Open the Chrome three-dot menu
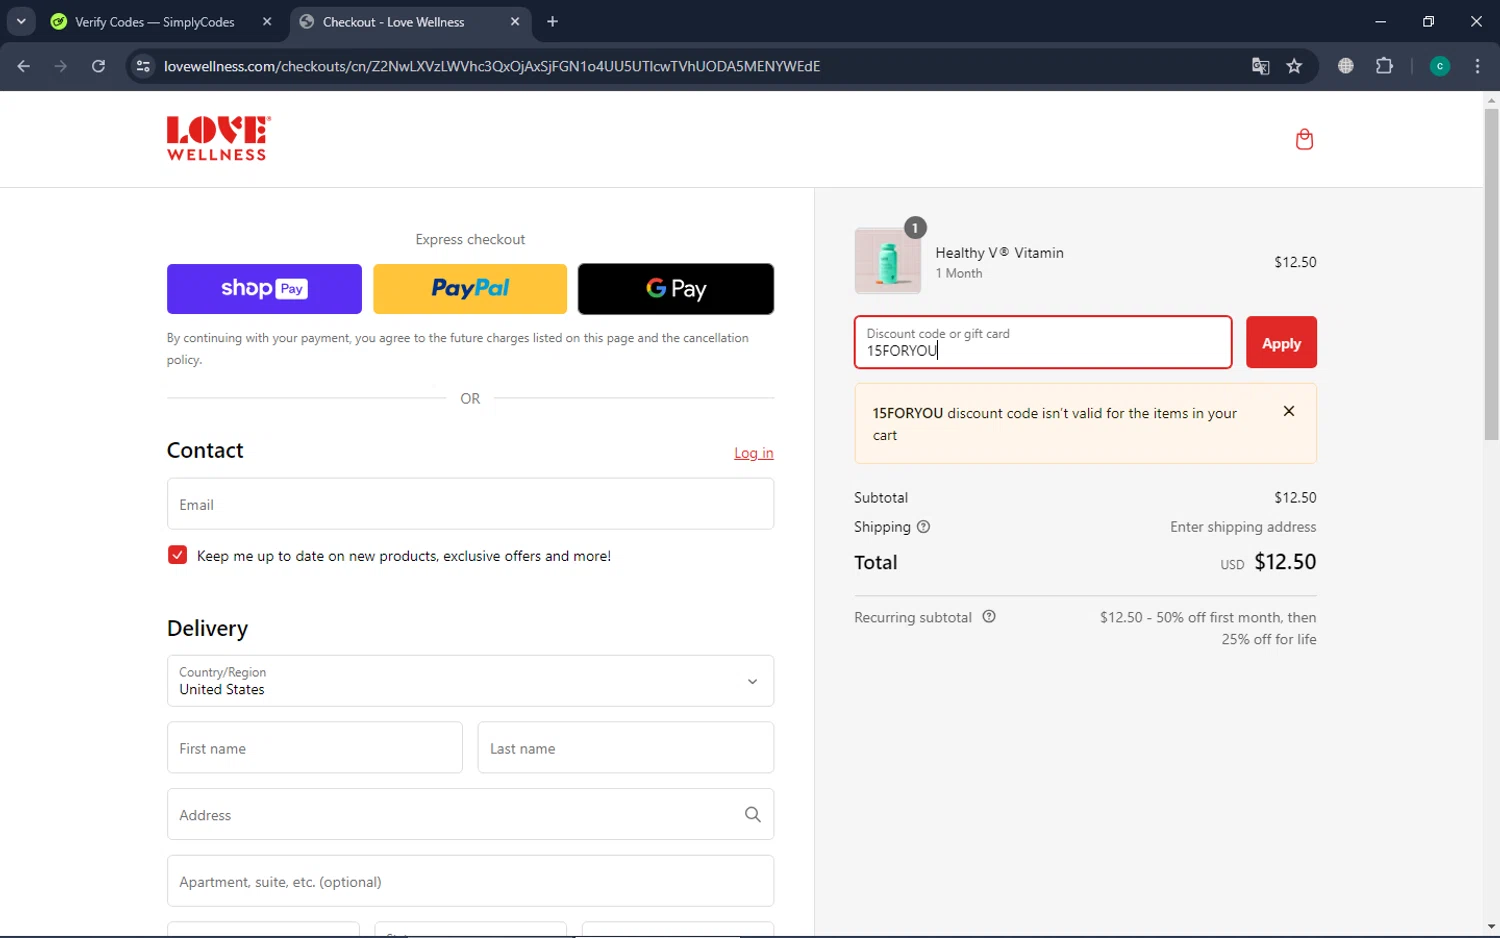This screenshot has width=1500, height=938. [x=1477, y=66]
